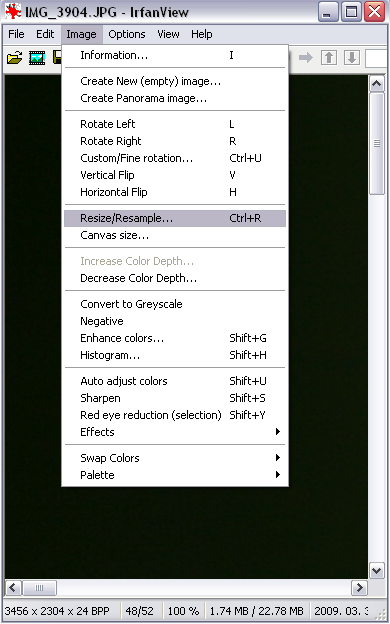Image resolution: width=390 pixels, height=624 pixels.
Task: Click status bar text 3456 x 2304 x 24 BPP
Action: pos(57,611)
